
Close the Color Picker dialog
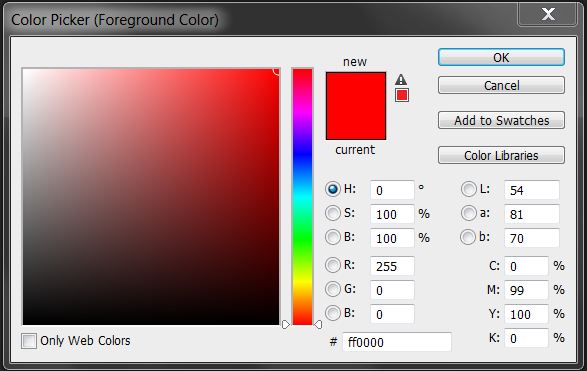[548, 14]
